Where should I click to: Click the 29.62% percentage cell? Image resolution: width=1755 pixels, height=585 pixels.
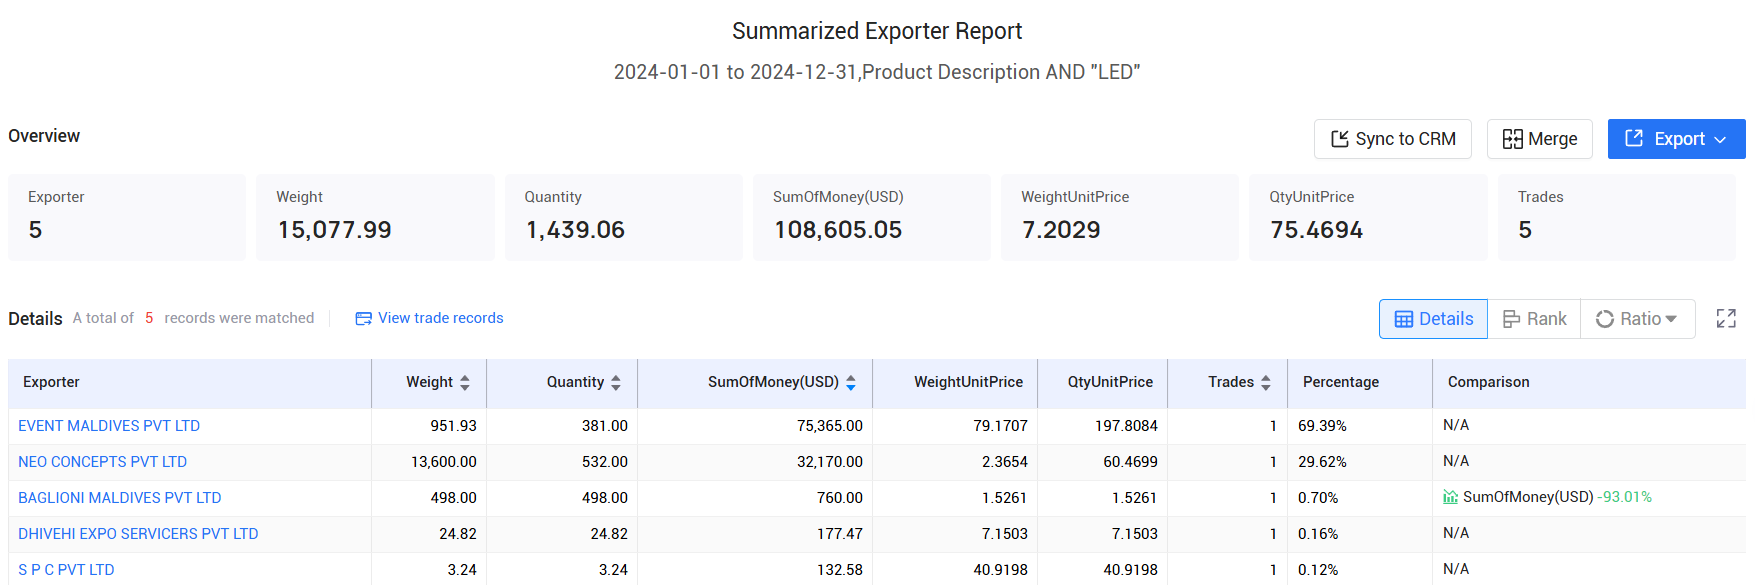point(1360,462)
